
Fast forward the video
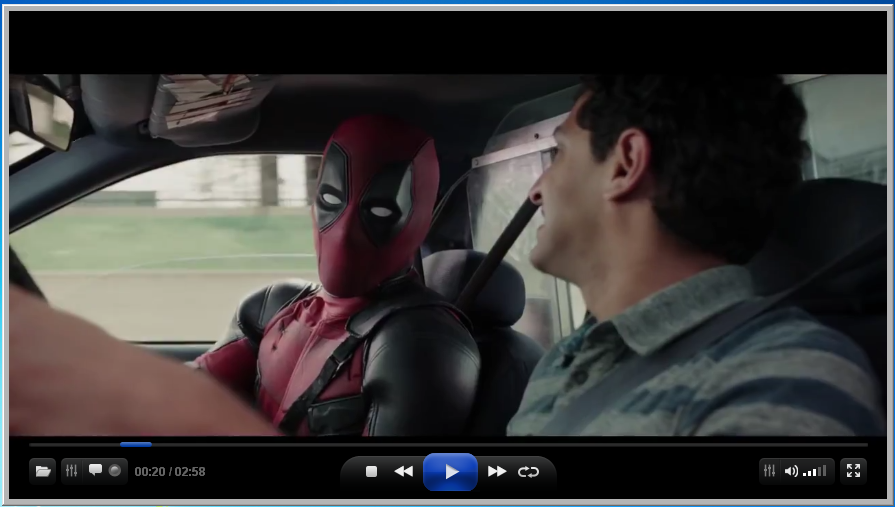point(497,472)
